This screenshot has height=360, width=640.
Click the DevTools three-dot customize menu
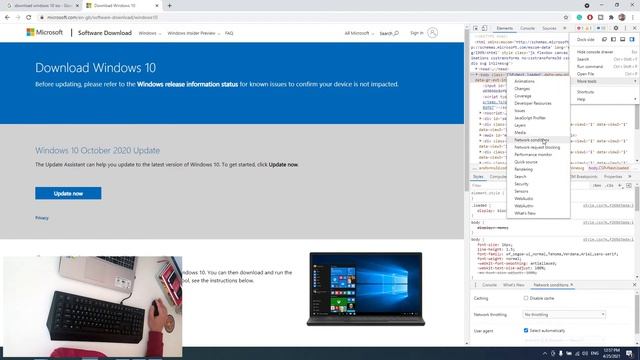coord(625,28)
